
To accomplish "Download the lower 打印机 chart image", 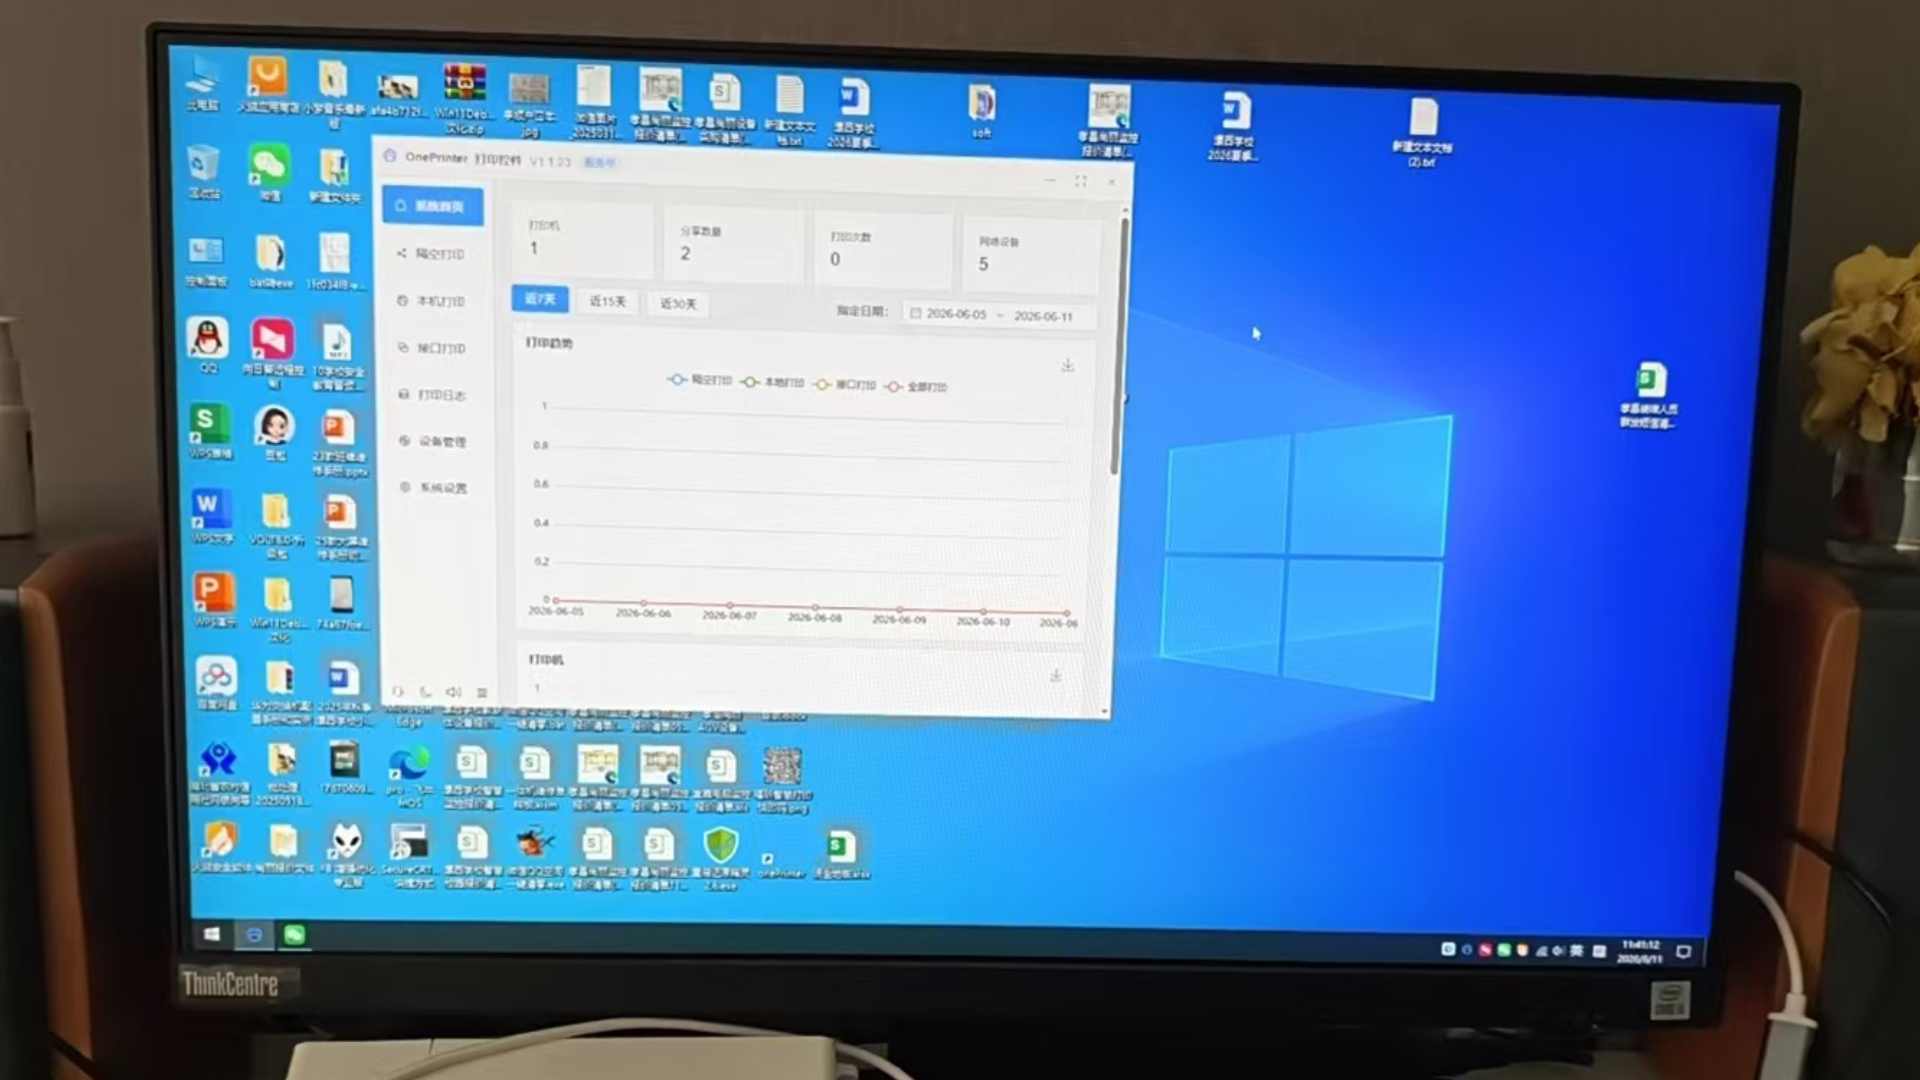I will pyautogui.click(x=1055, y=675).
